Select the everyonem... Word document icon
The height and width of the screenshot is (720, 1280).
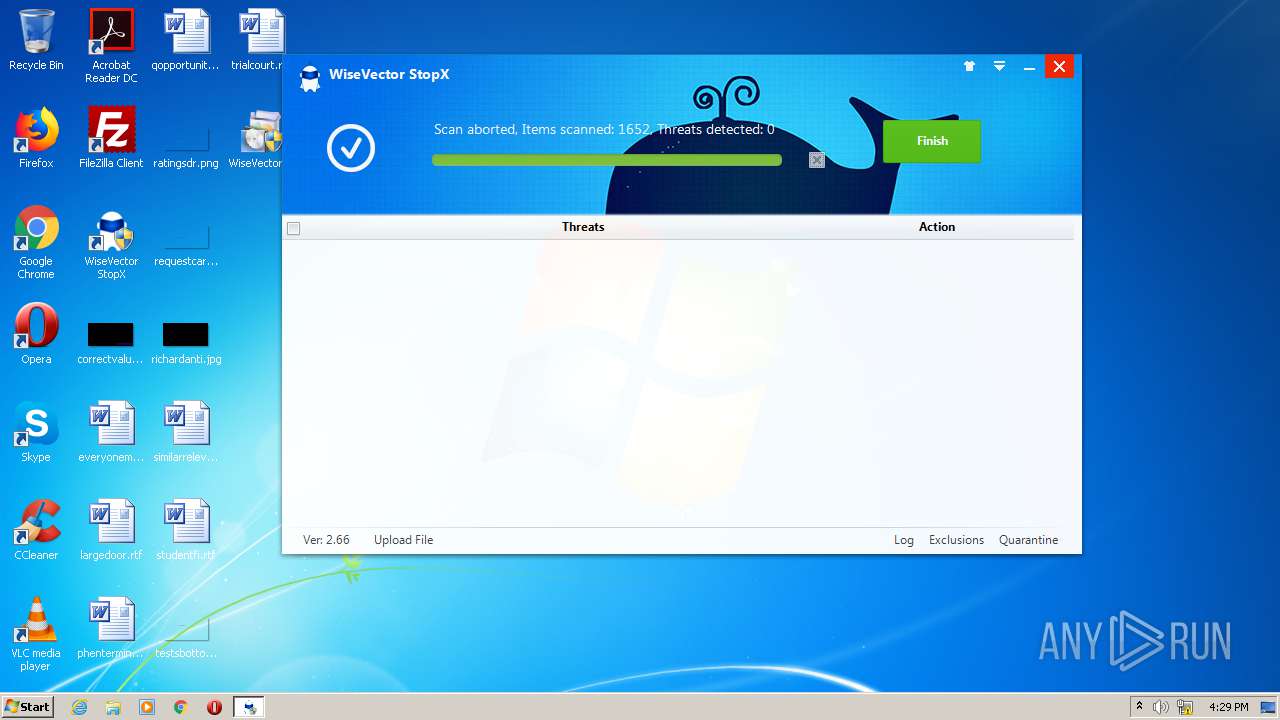pos(111,432)
